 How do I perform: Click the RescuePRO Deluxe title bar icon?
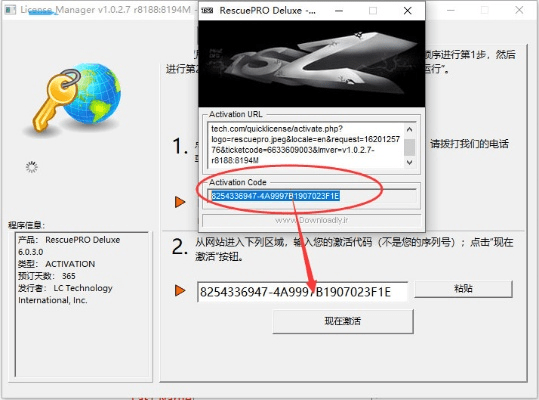point(207,11)
